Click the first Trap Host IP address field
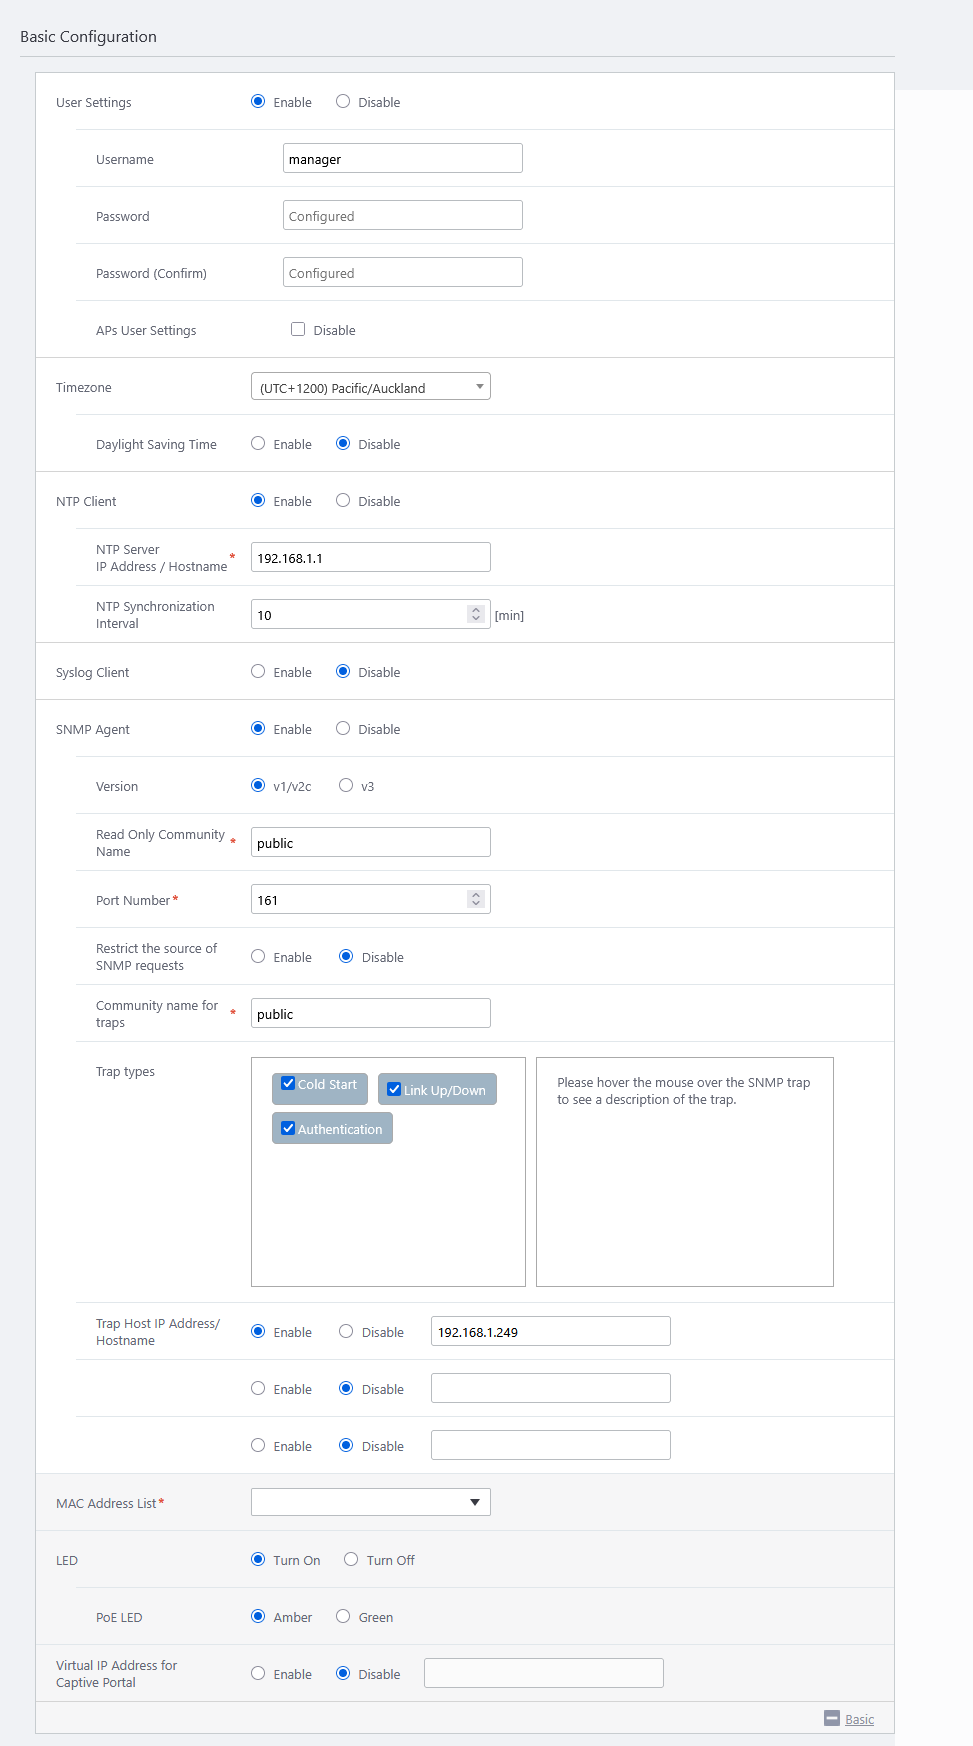 click(x=550, y=1332)
